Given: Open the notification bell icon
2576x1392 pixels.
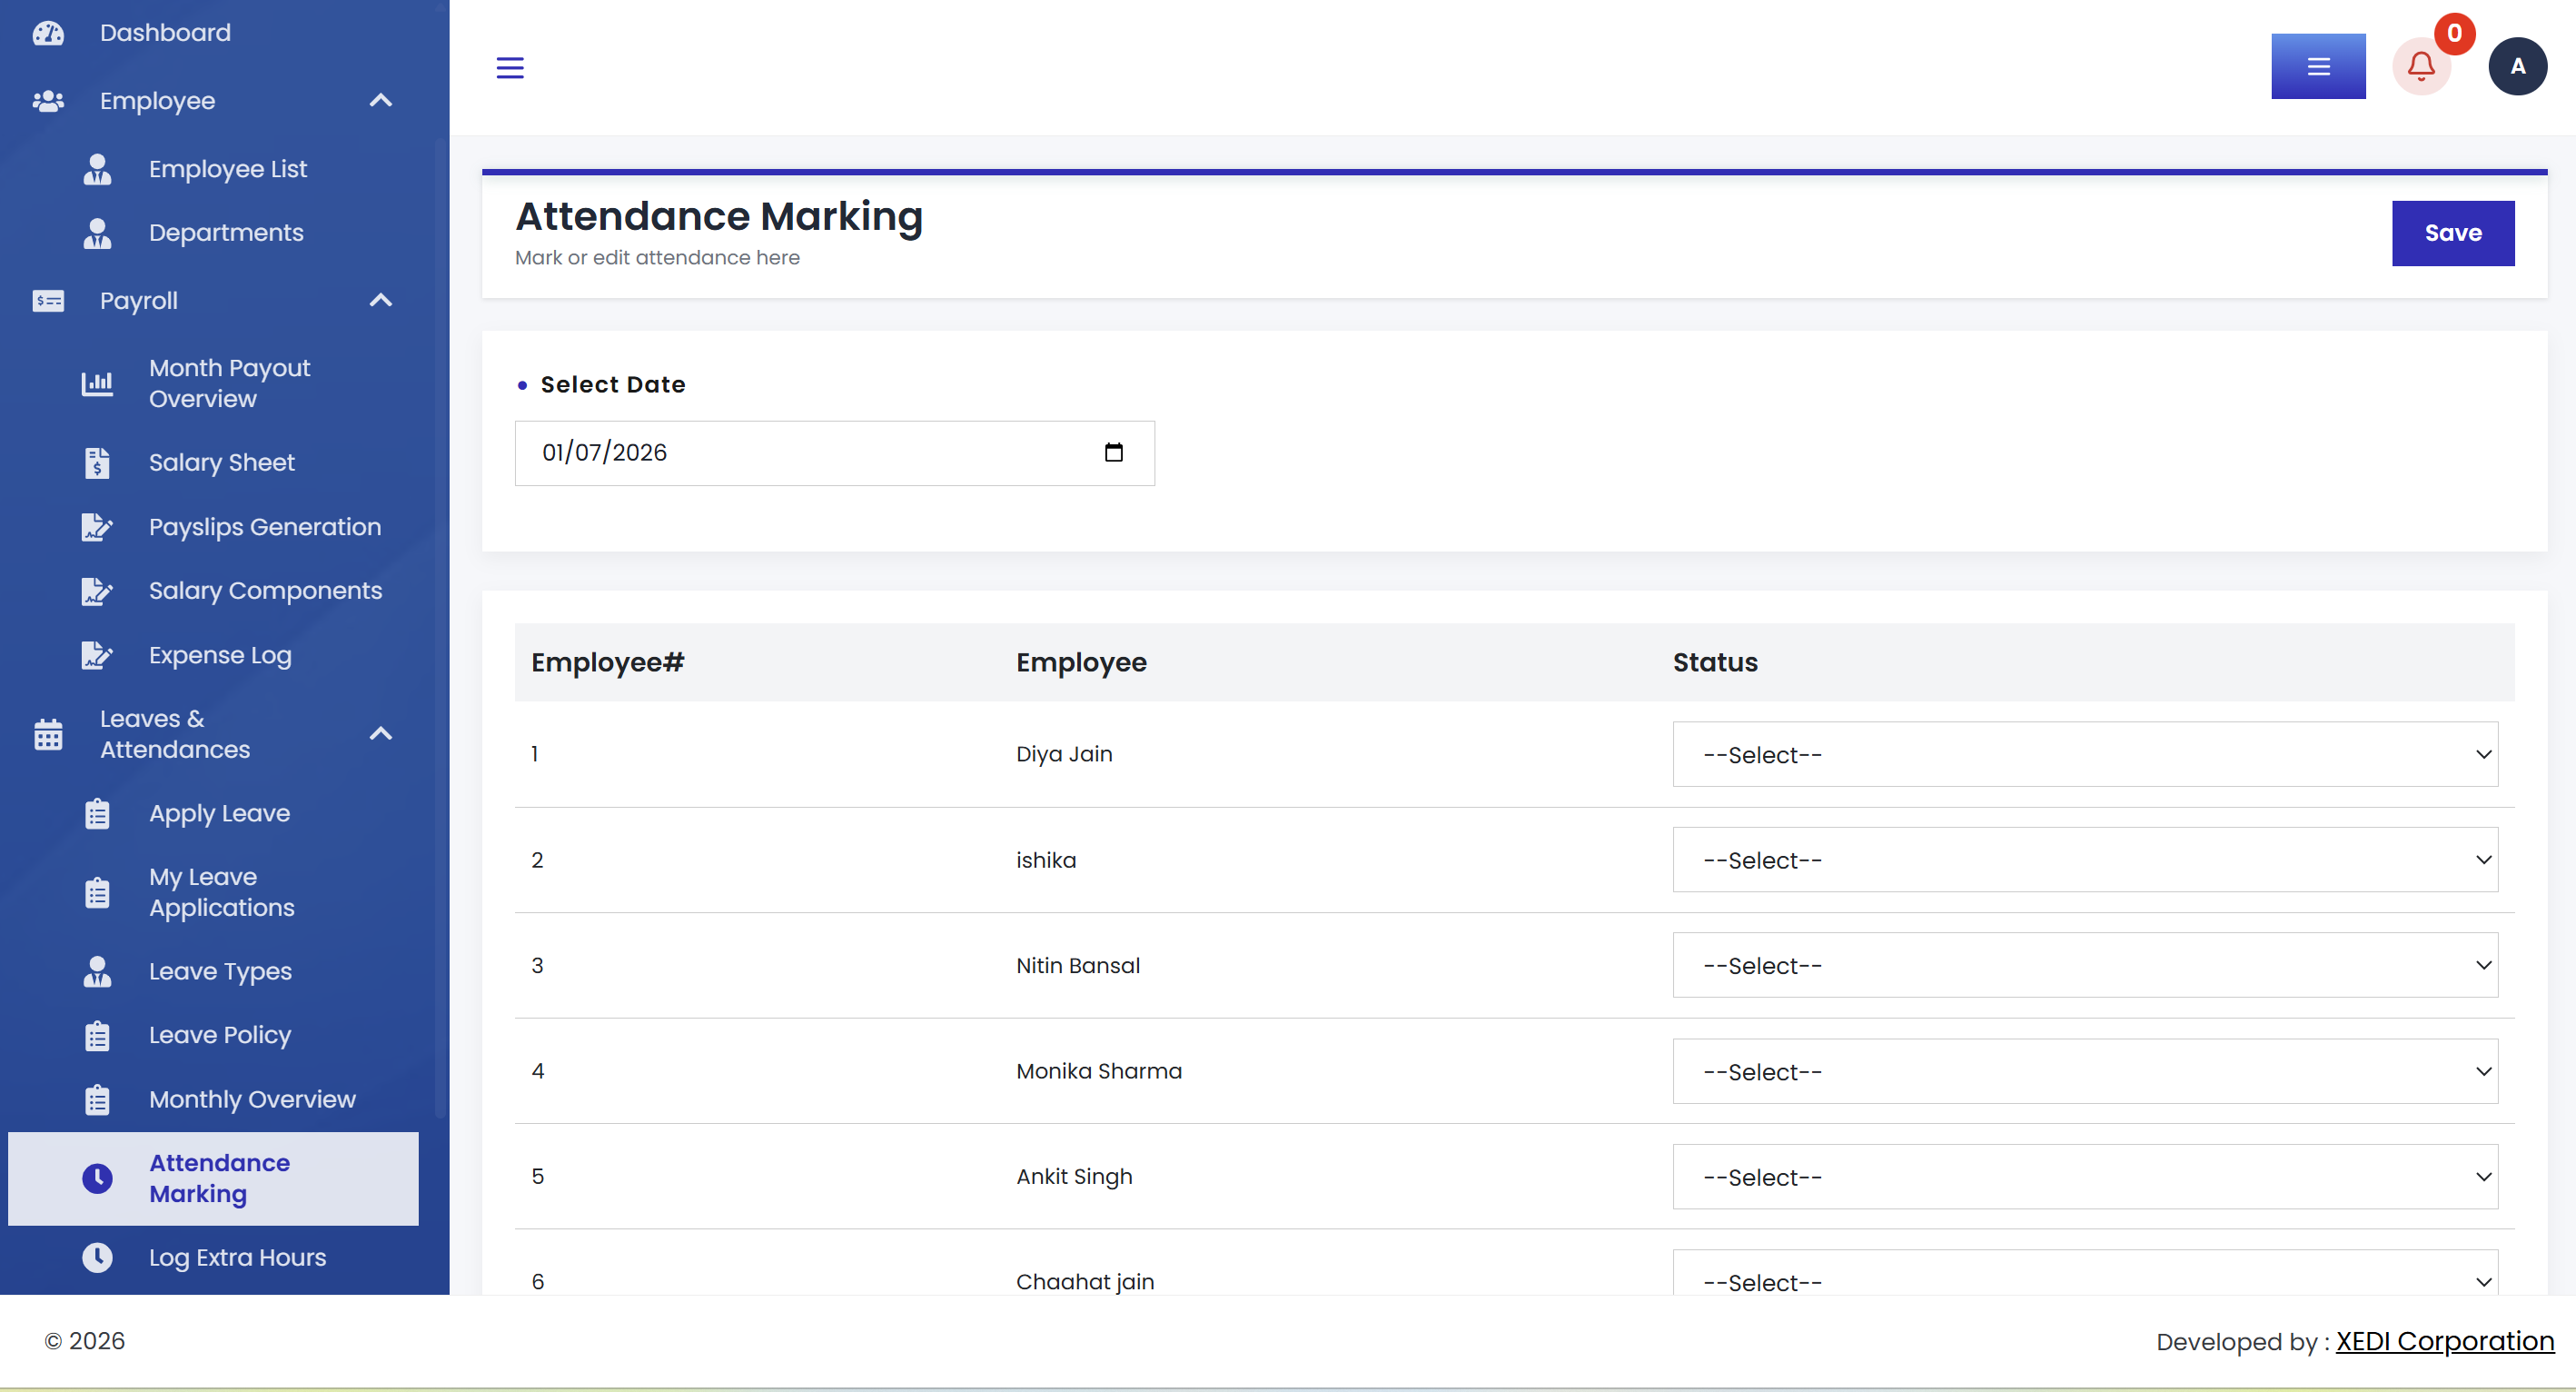Looking at the screenshot, I should click(2421, 67).
